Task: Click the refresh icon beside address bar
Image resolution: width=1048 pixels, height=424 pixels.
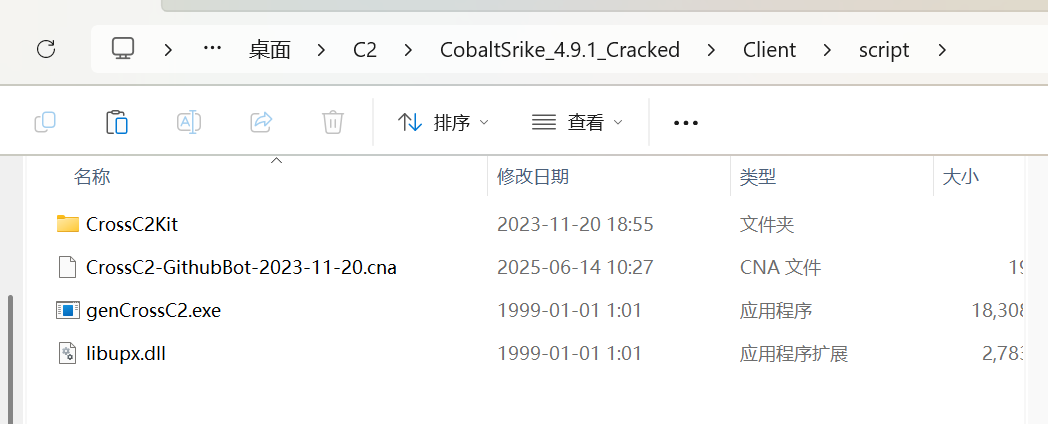Action: tap(46, 49)
